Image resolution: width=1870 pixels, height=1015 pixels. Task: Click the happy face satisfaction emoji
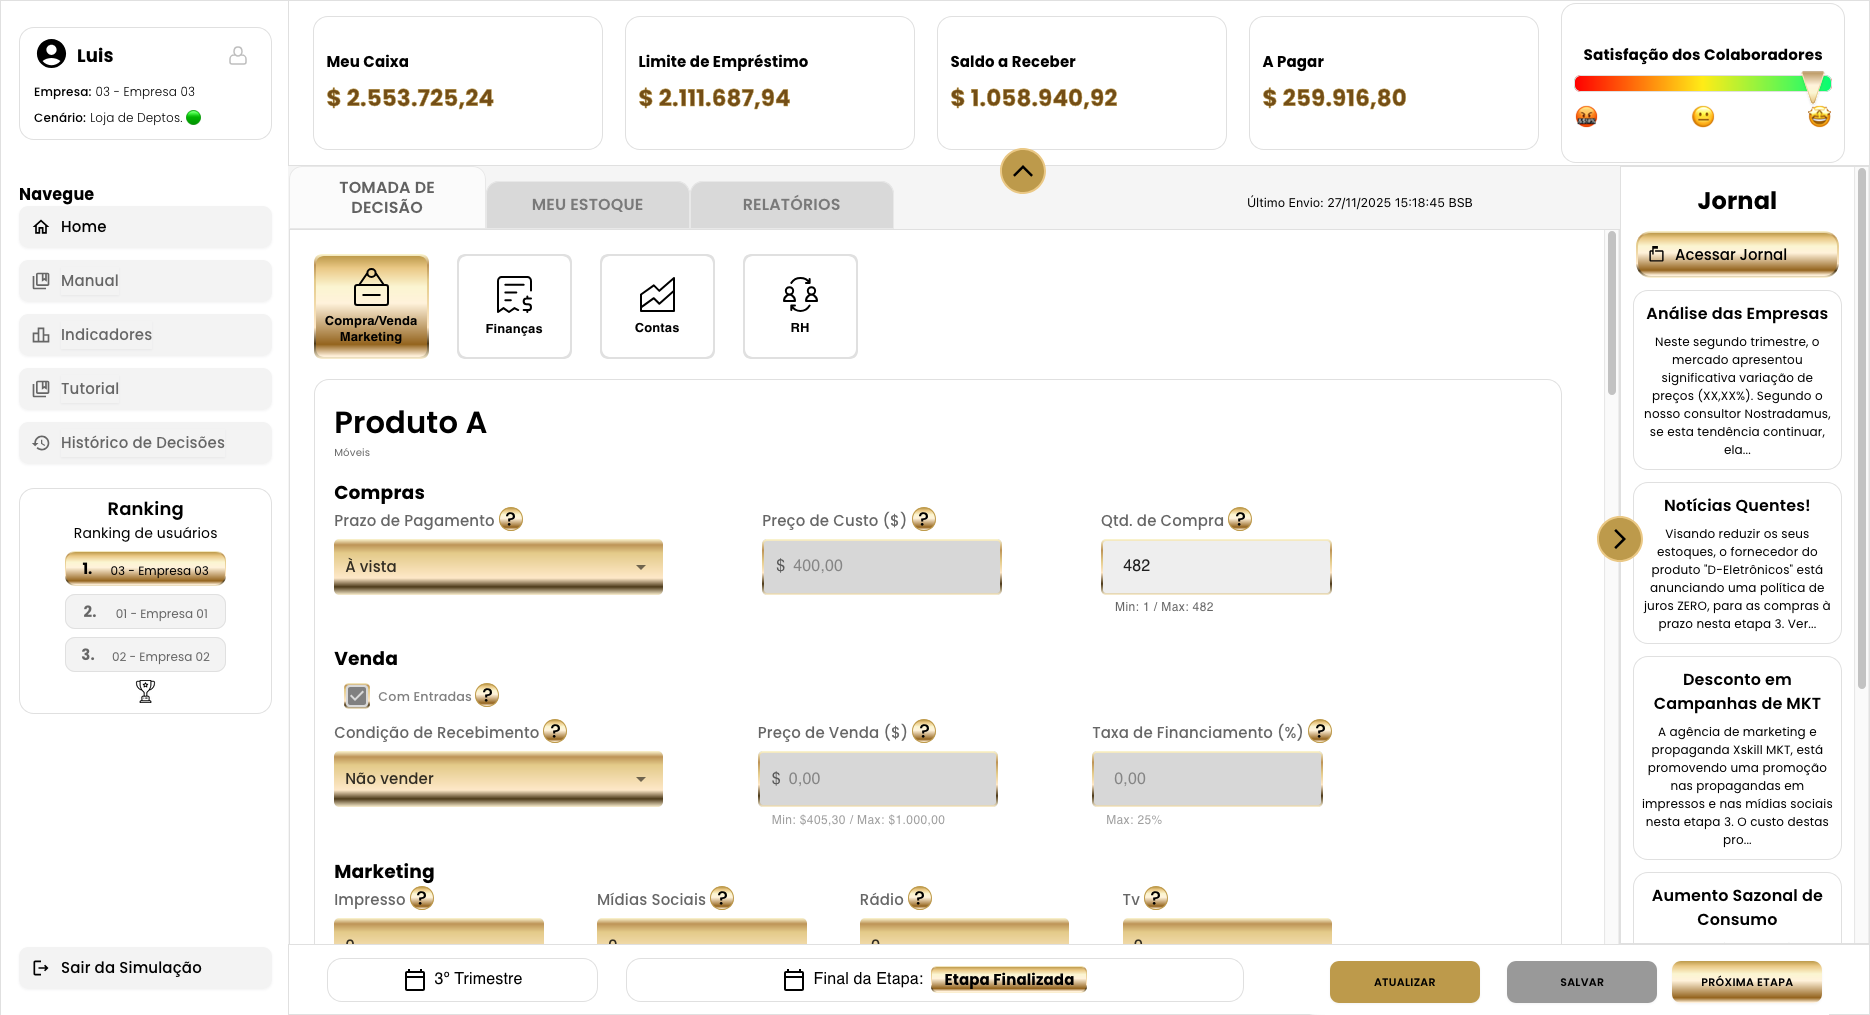(x=1819, y=117)
